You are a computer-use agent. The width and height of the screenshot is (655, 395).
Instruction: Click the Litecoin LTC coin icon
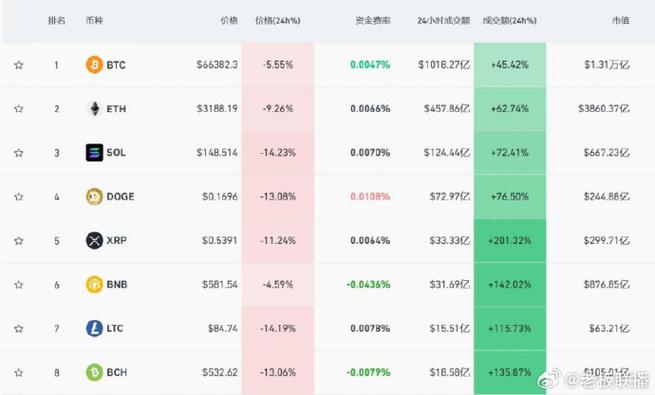(94, 328)
